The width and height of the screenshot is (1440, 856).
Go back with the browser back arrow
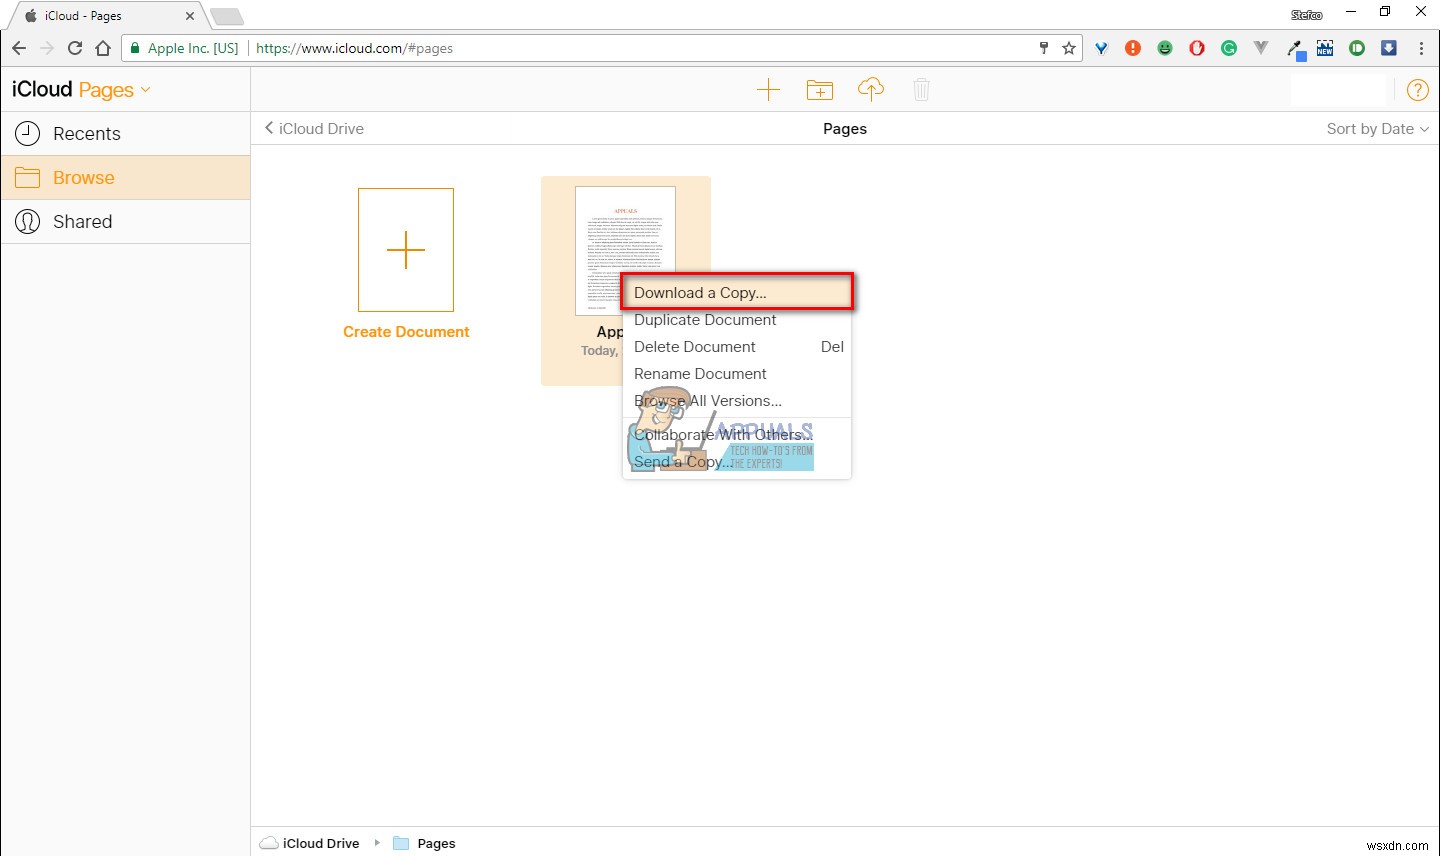(x=19, y=48)
